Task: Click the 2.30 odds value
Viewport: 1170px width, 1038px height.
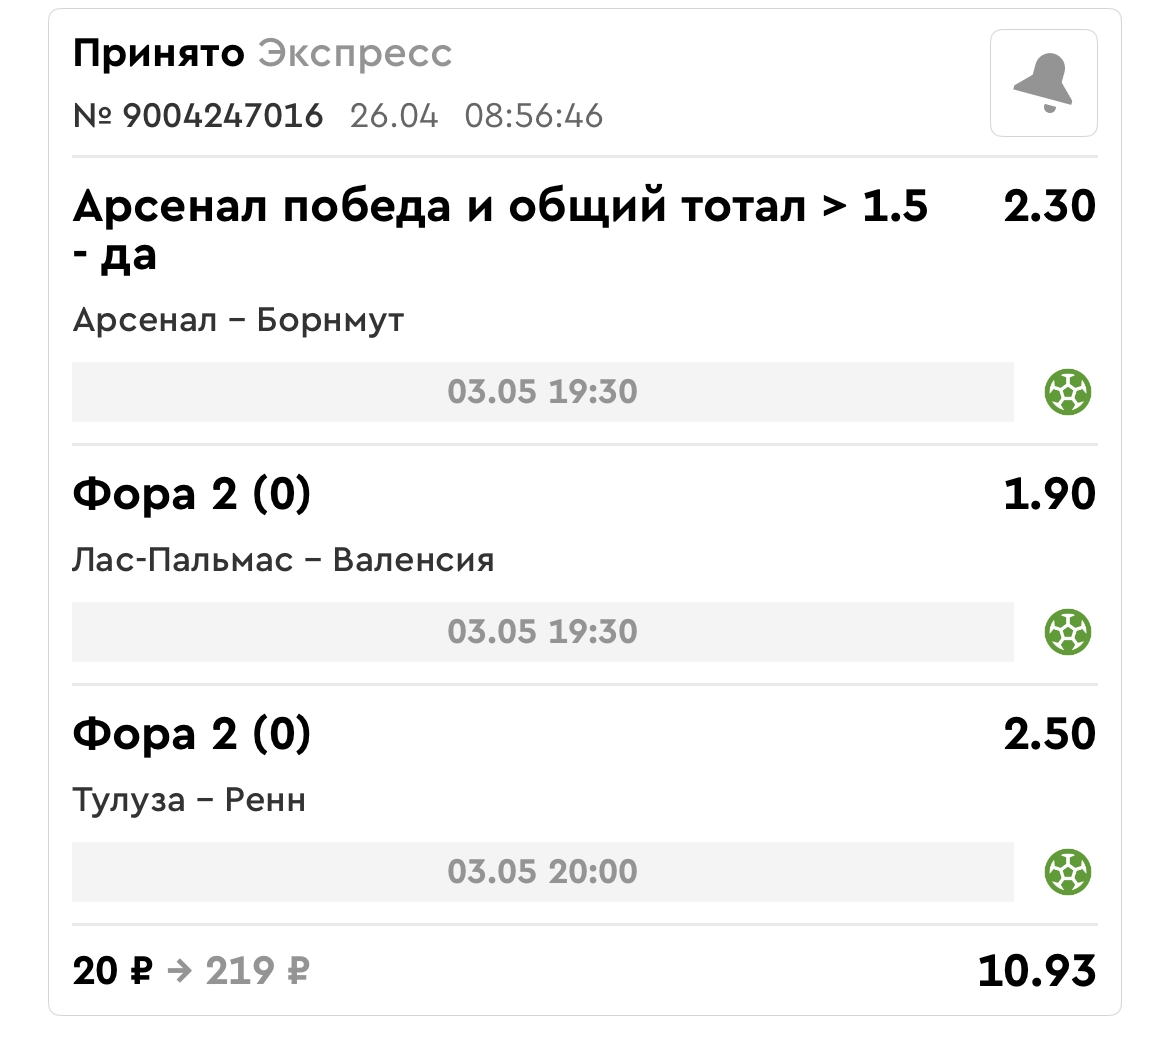Action: tap(1049, 206)
